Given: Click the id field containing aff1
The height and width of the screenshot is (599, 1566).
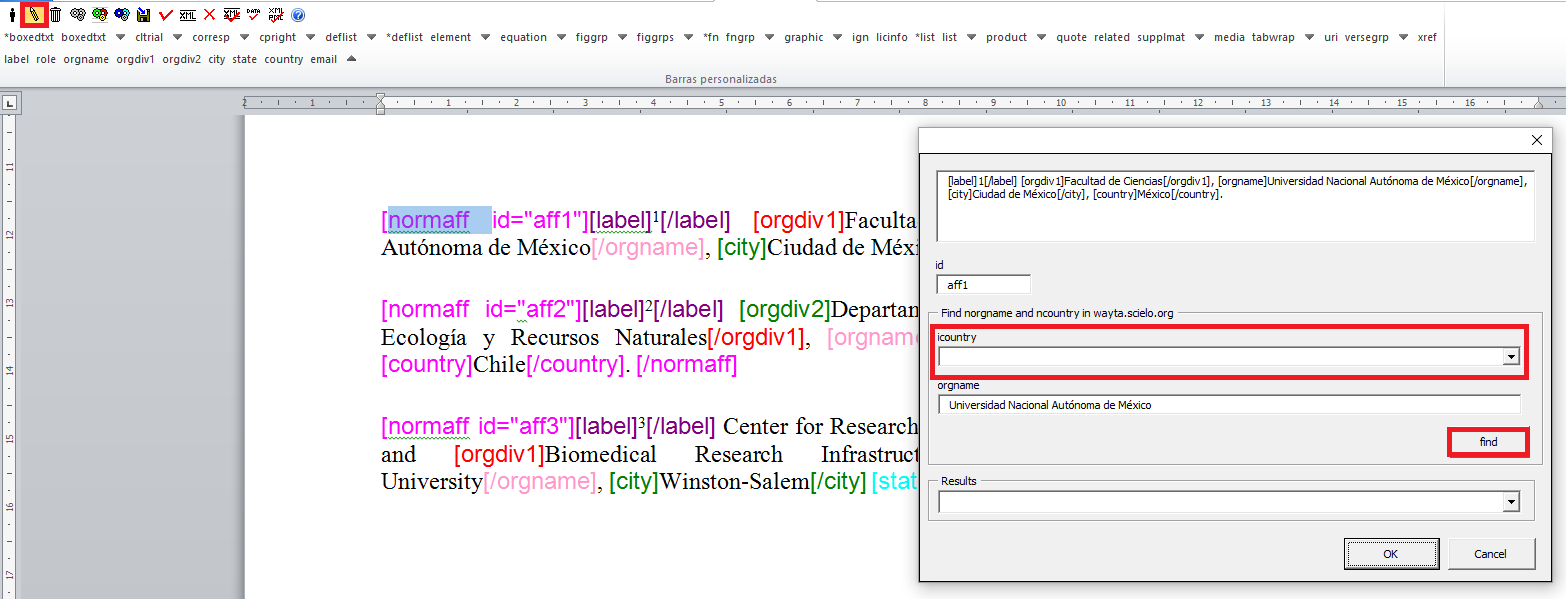Looking at the screenshot, I should pos(983,285).
